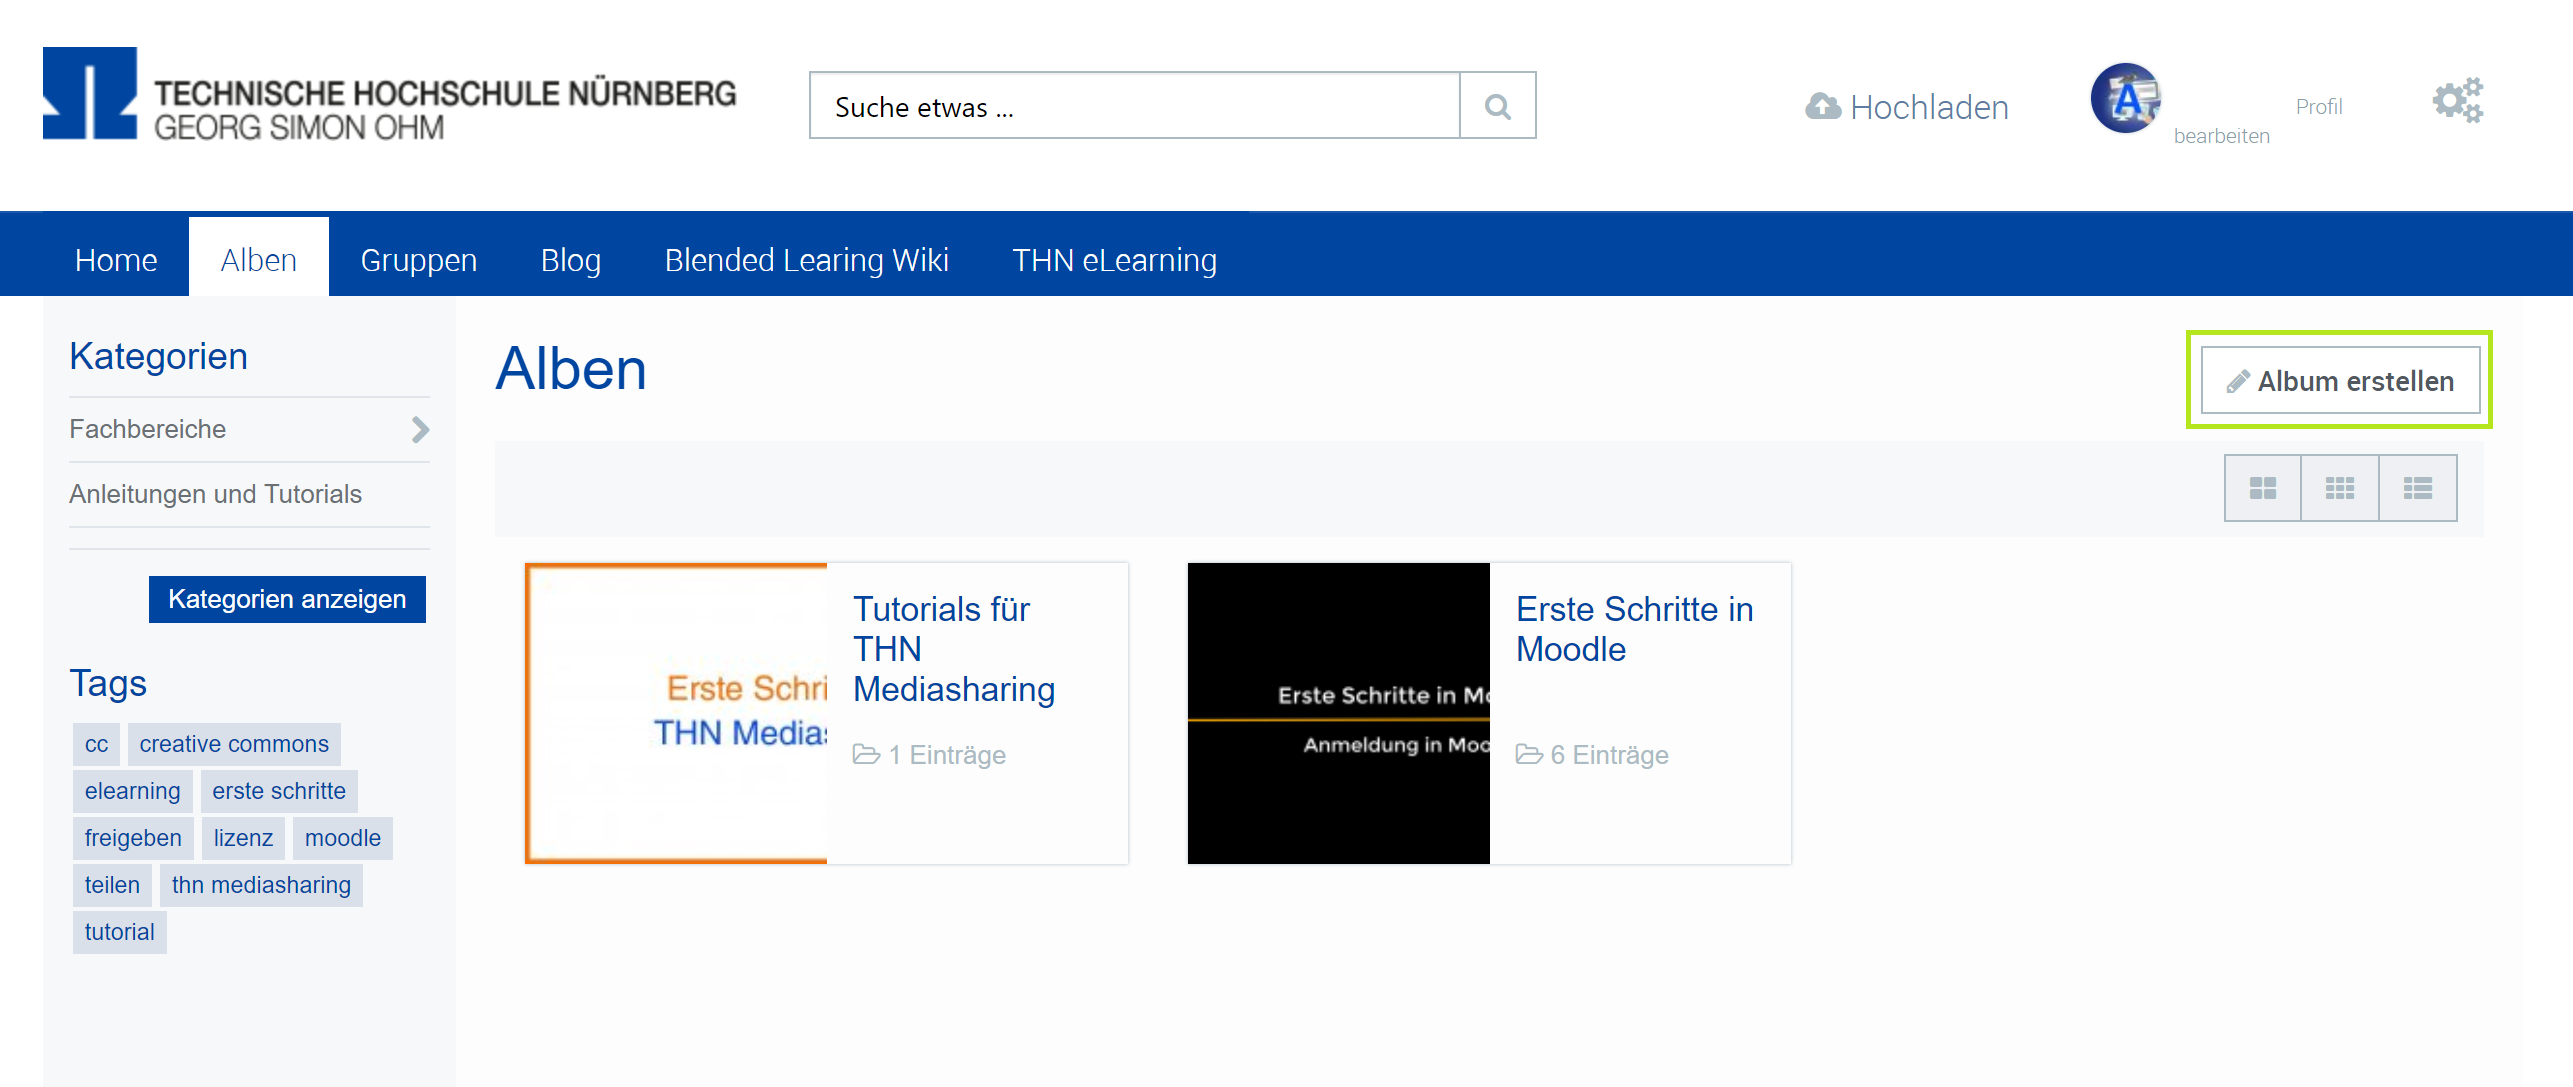Switch to small grid view
Viewport: 2573px width, 1087px height.
tap(2339, 488)
